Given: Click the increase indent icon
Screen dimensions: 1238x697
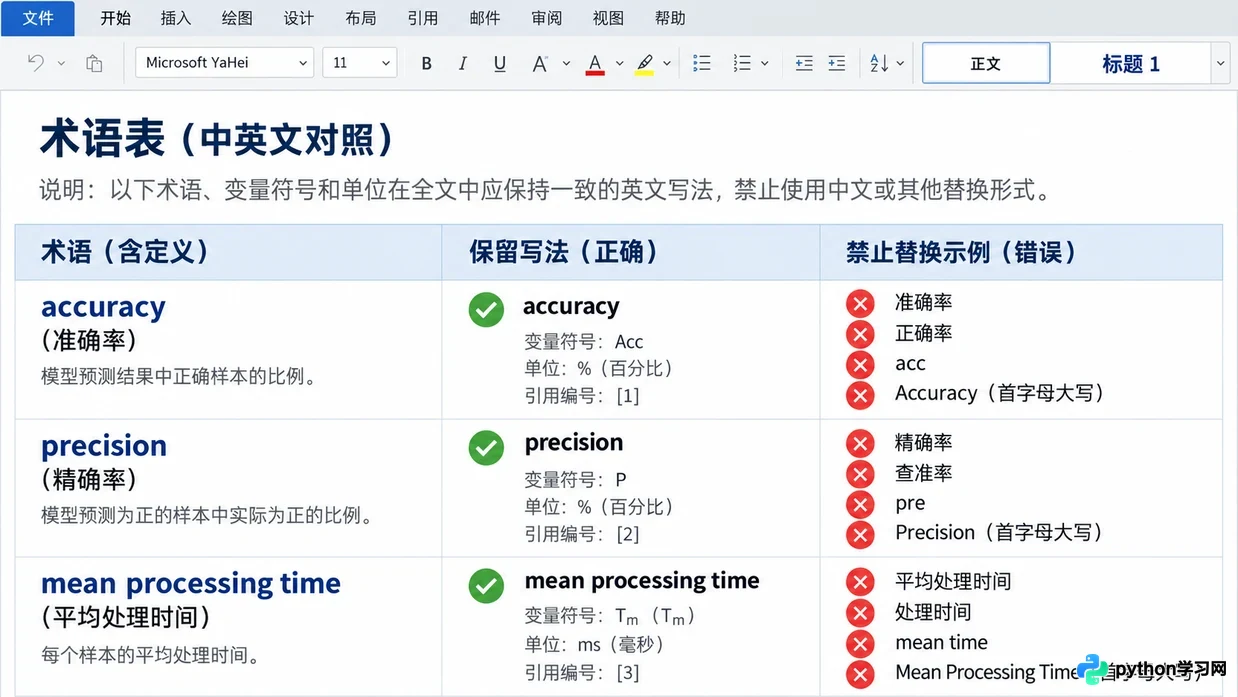Looking at the screenshot, I should (x=838, y=63).
